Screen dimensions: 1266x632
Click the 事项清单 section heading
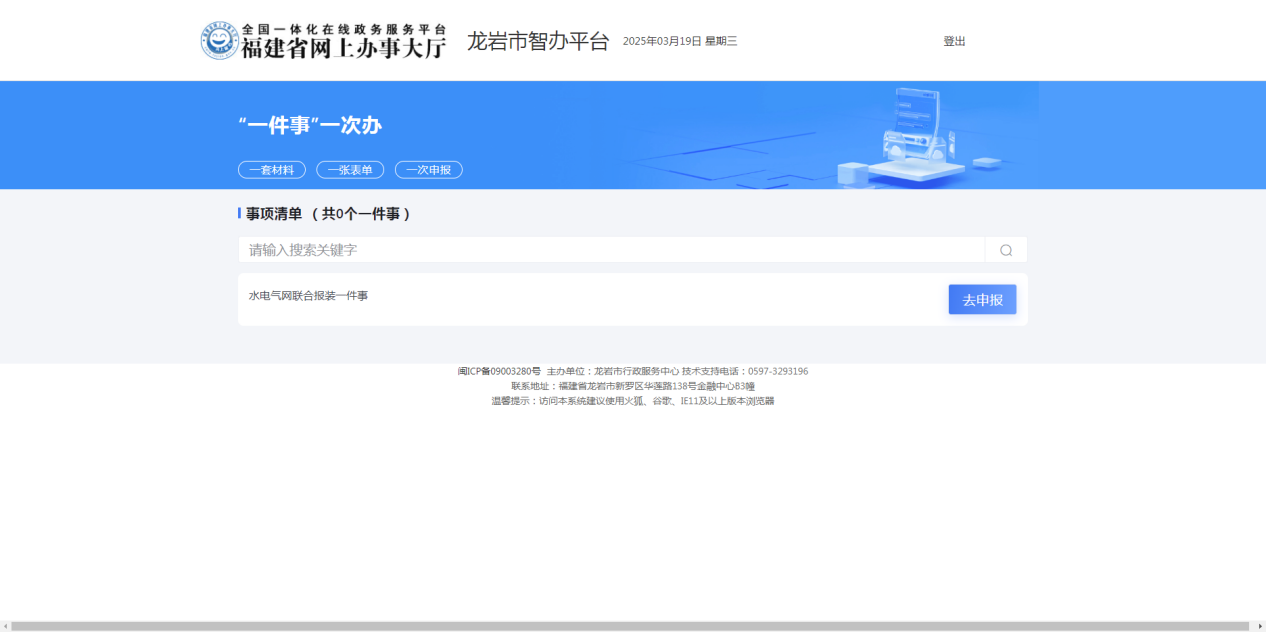(x=274, y=214)
